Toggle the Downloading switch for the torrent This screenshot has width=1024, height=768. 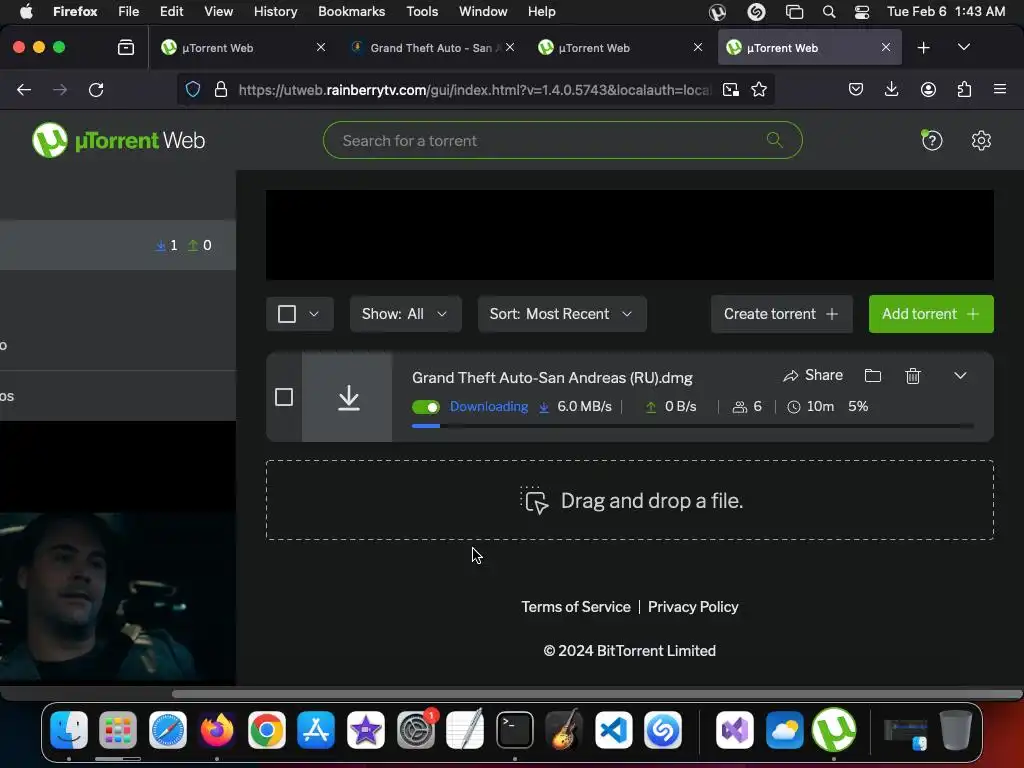[426, 407]
